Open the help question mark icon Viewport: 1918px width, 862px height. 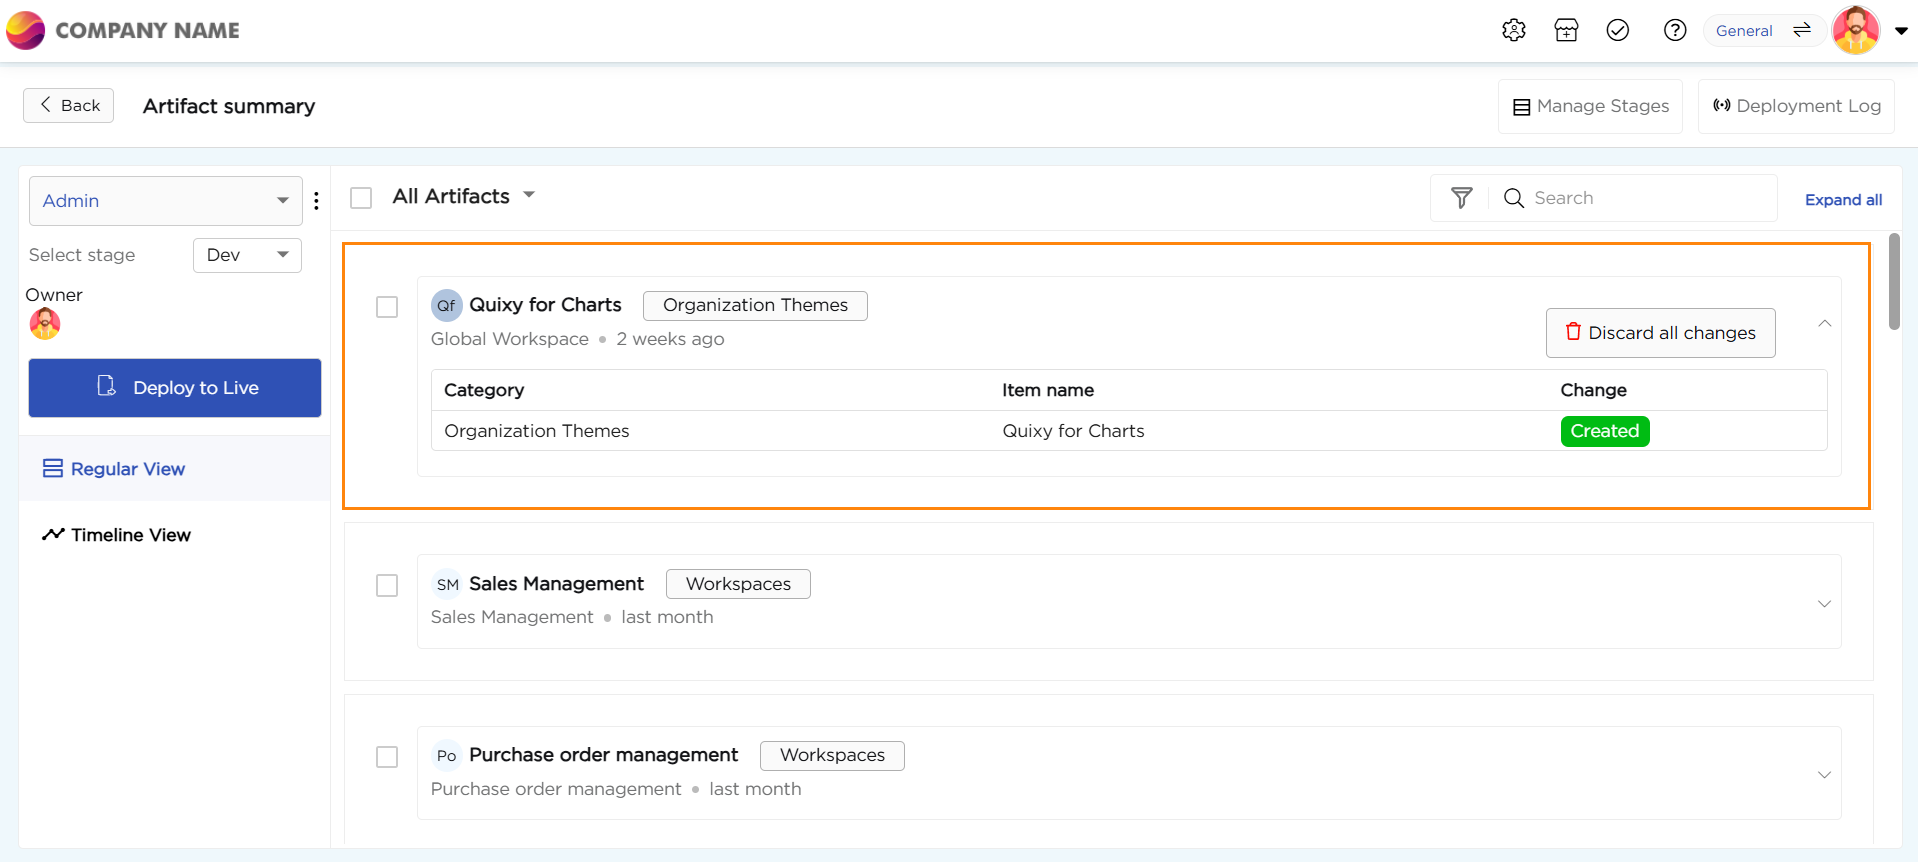tap(1674, 30)
